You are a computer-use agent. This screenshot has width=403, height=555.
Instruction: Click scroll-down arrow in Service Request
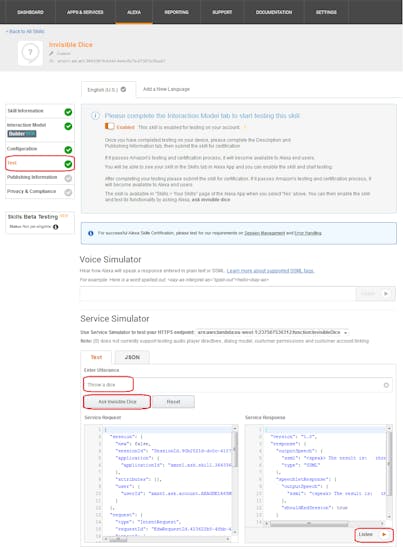(235, 532)
